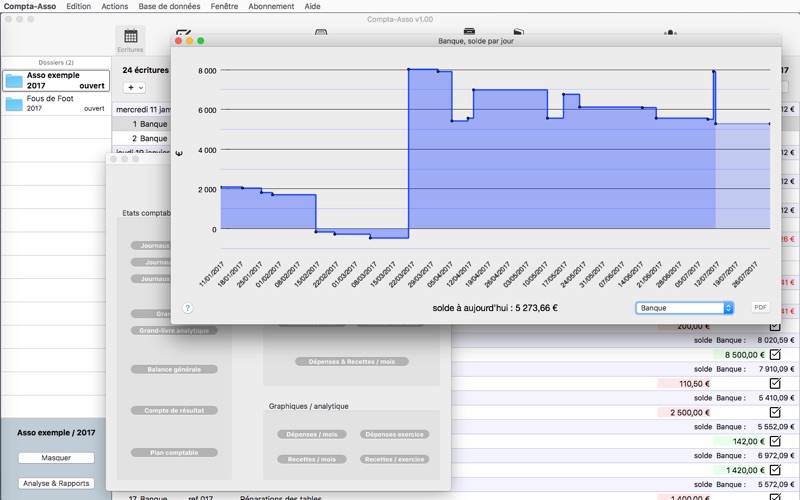
Task: Toggle the checkmark next to 1 420,00 €
Action: pyautogui.click(x=775, y=469)
